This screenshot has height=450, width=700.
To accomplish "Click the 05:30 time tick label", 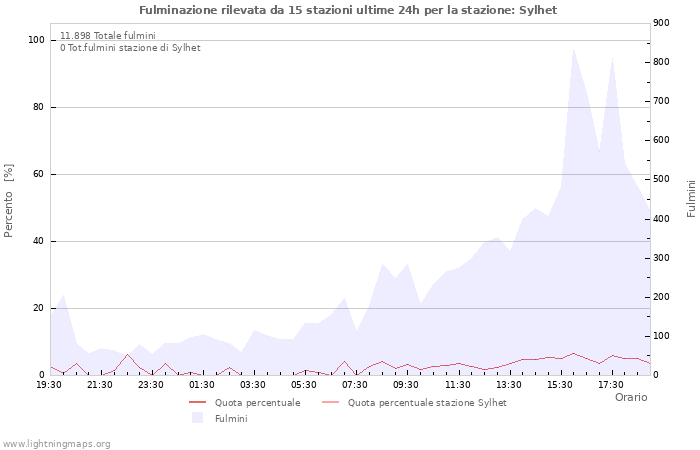I will [x=304, y=384].
